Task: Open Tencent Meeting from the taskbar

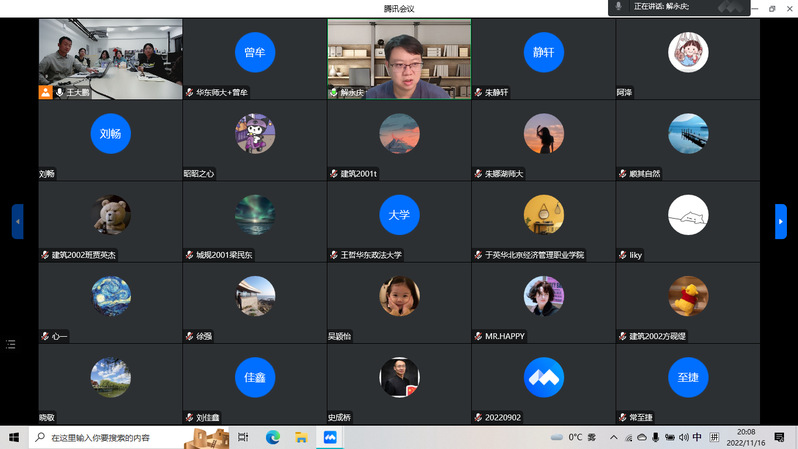Action: [328, 437]
